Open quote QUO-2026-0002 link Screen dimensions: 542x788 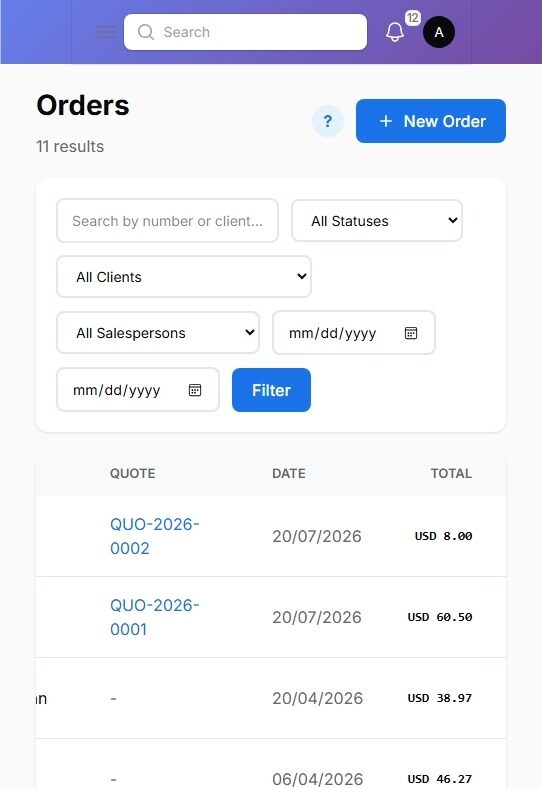point(155,536)
